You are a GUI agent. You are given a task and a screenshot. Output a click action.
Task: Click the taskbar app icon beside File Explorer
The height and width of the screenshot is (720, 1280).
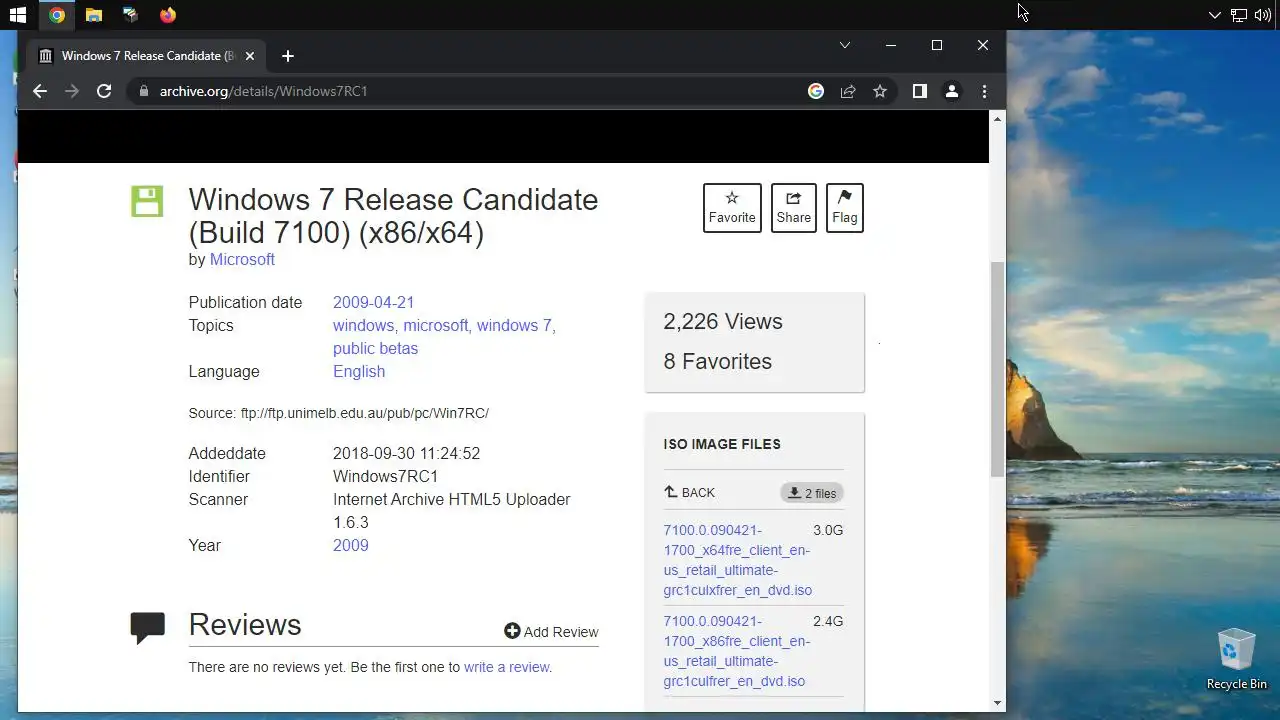point(130,15)
